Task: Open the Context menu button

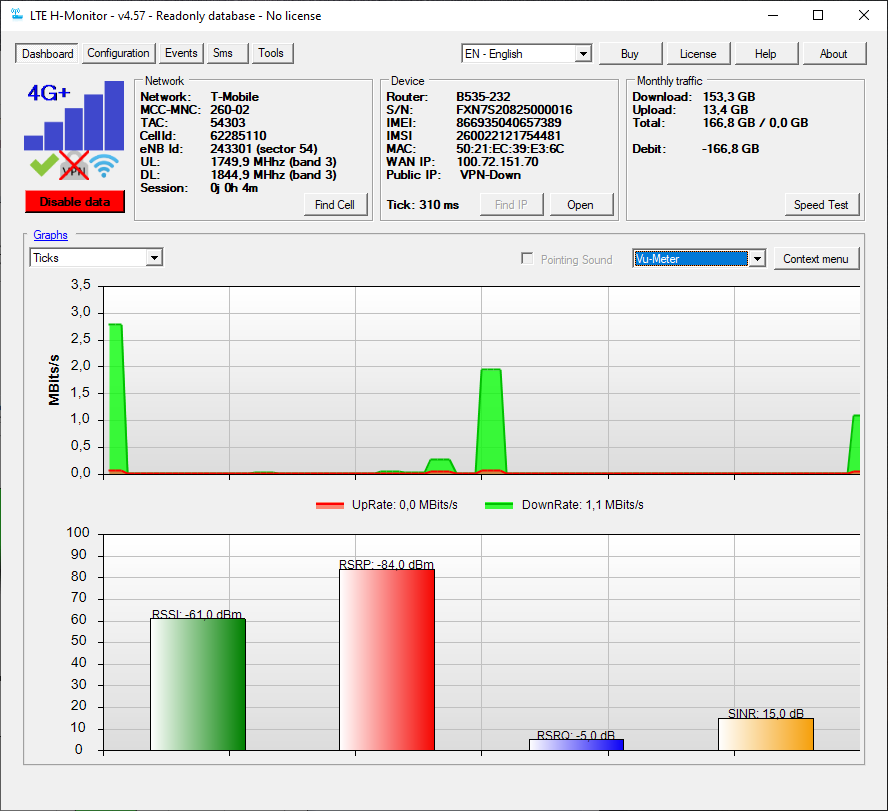Action: (816, 259)
